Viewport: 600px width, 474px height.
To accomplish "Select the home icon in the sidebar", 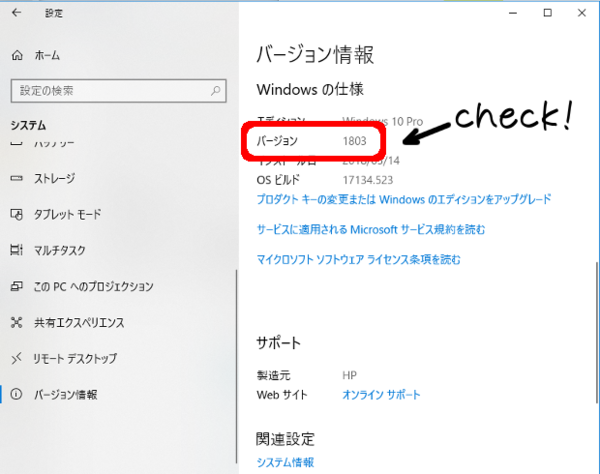I will point(17,55).
